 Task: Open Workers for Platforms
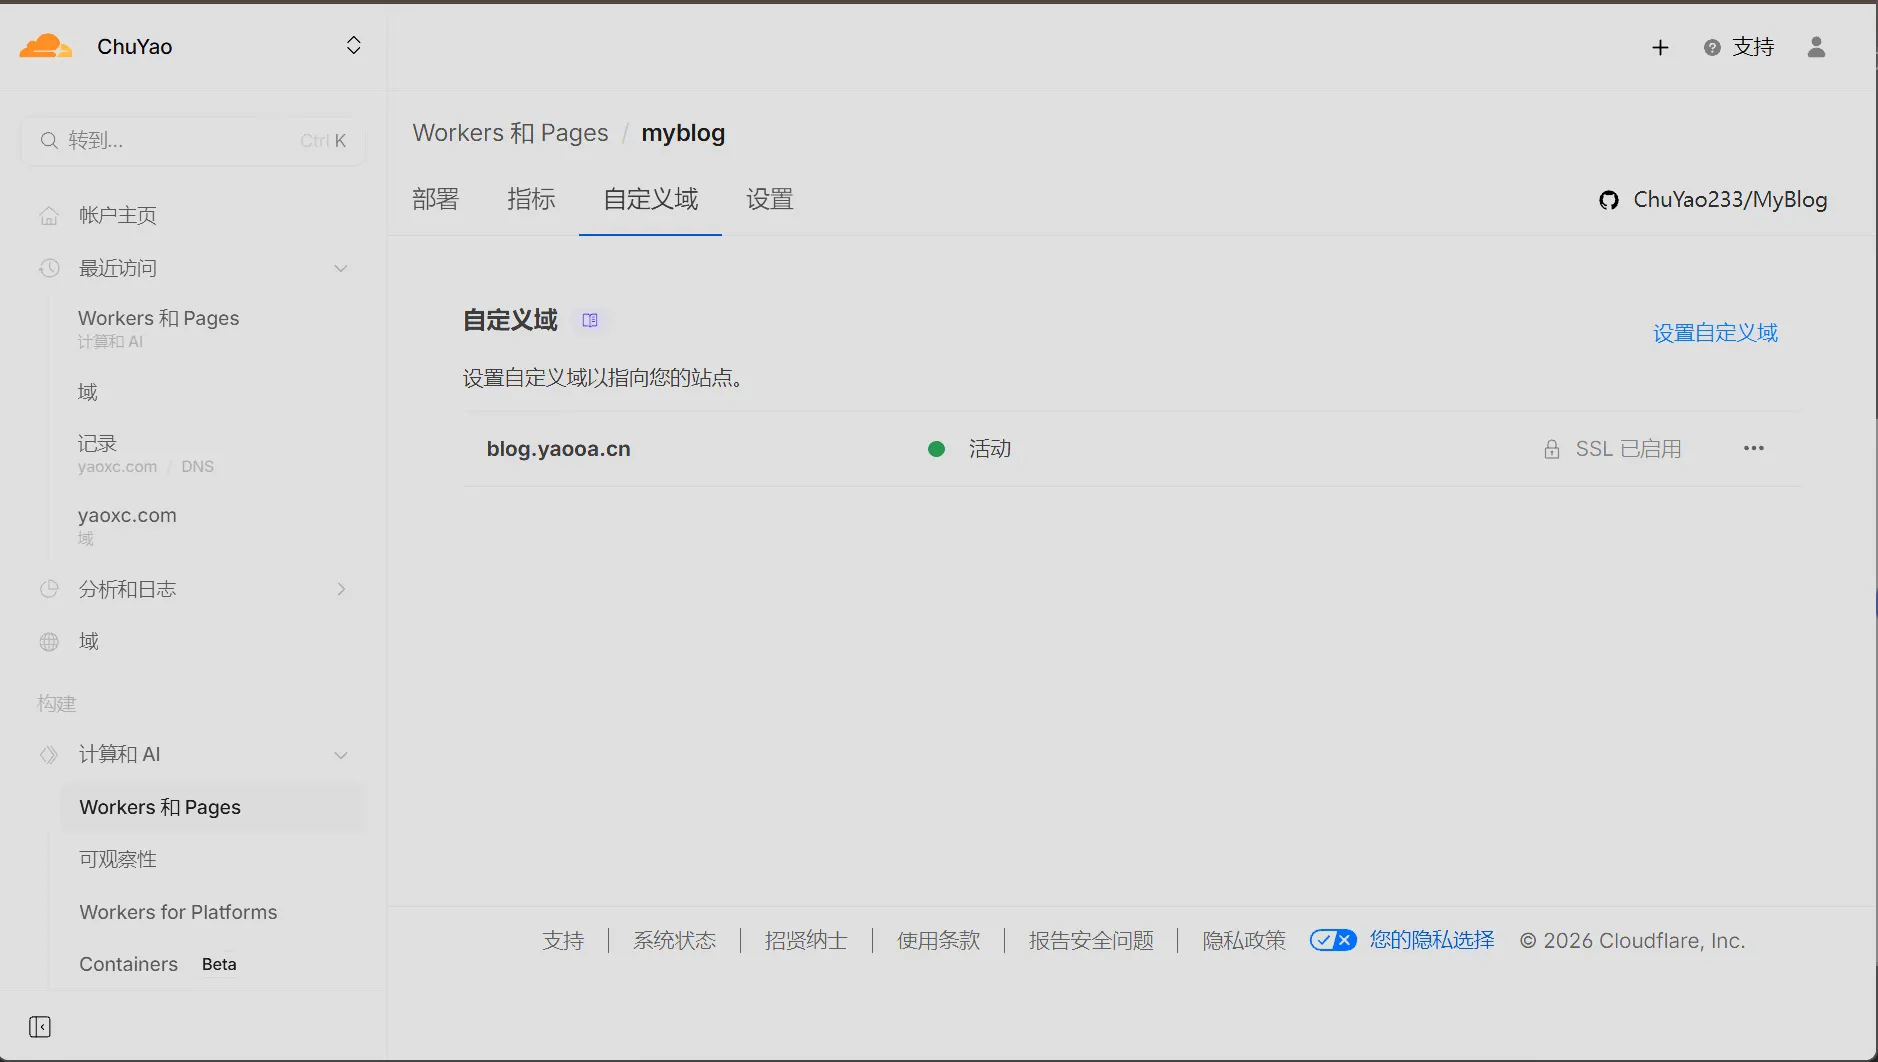(178, 912)
